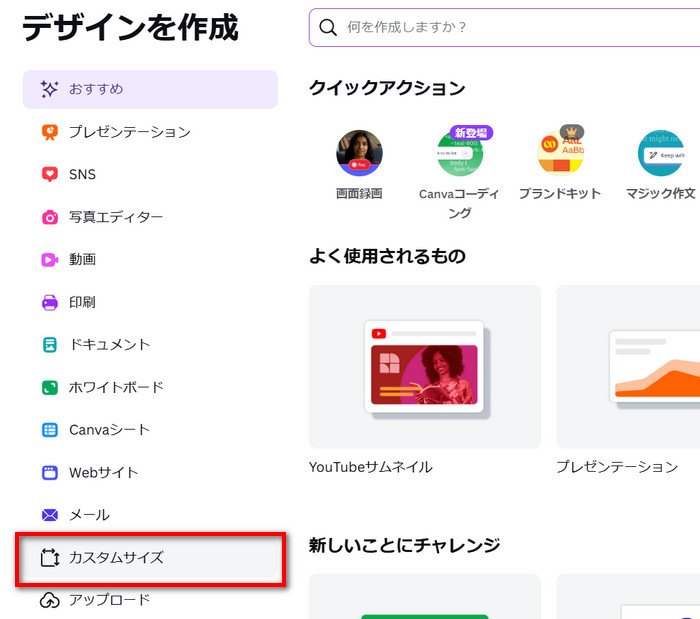Click the おすすめ sparkle icon
Screen dimensions: 700x619
click(49, 89)
